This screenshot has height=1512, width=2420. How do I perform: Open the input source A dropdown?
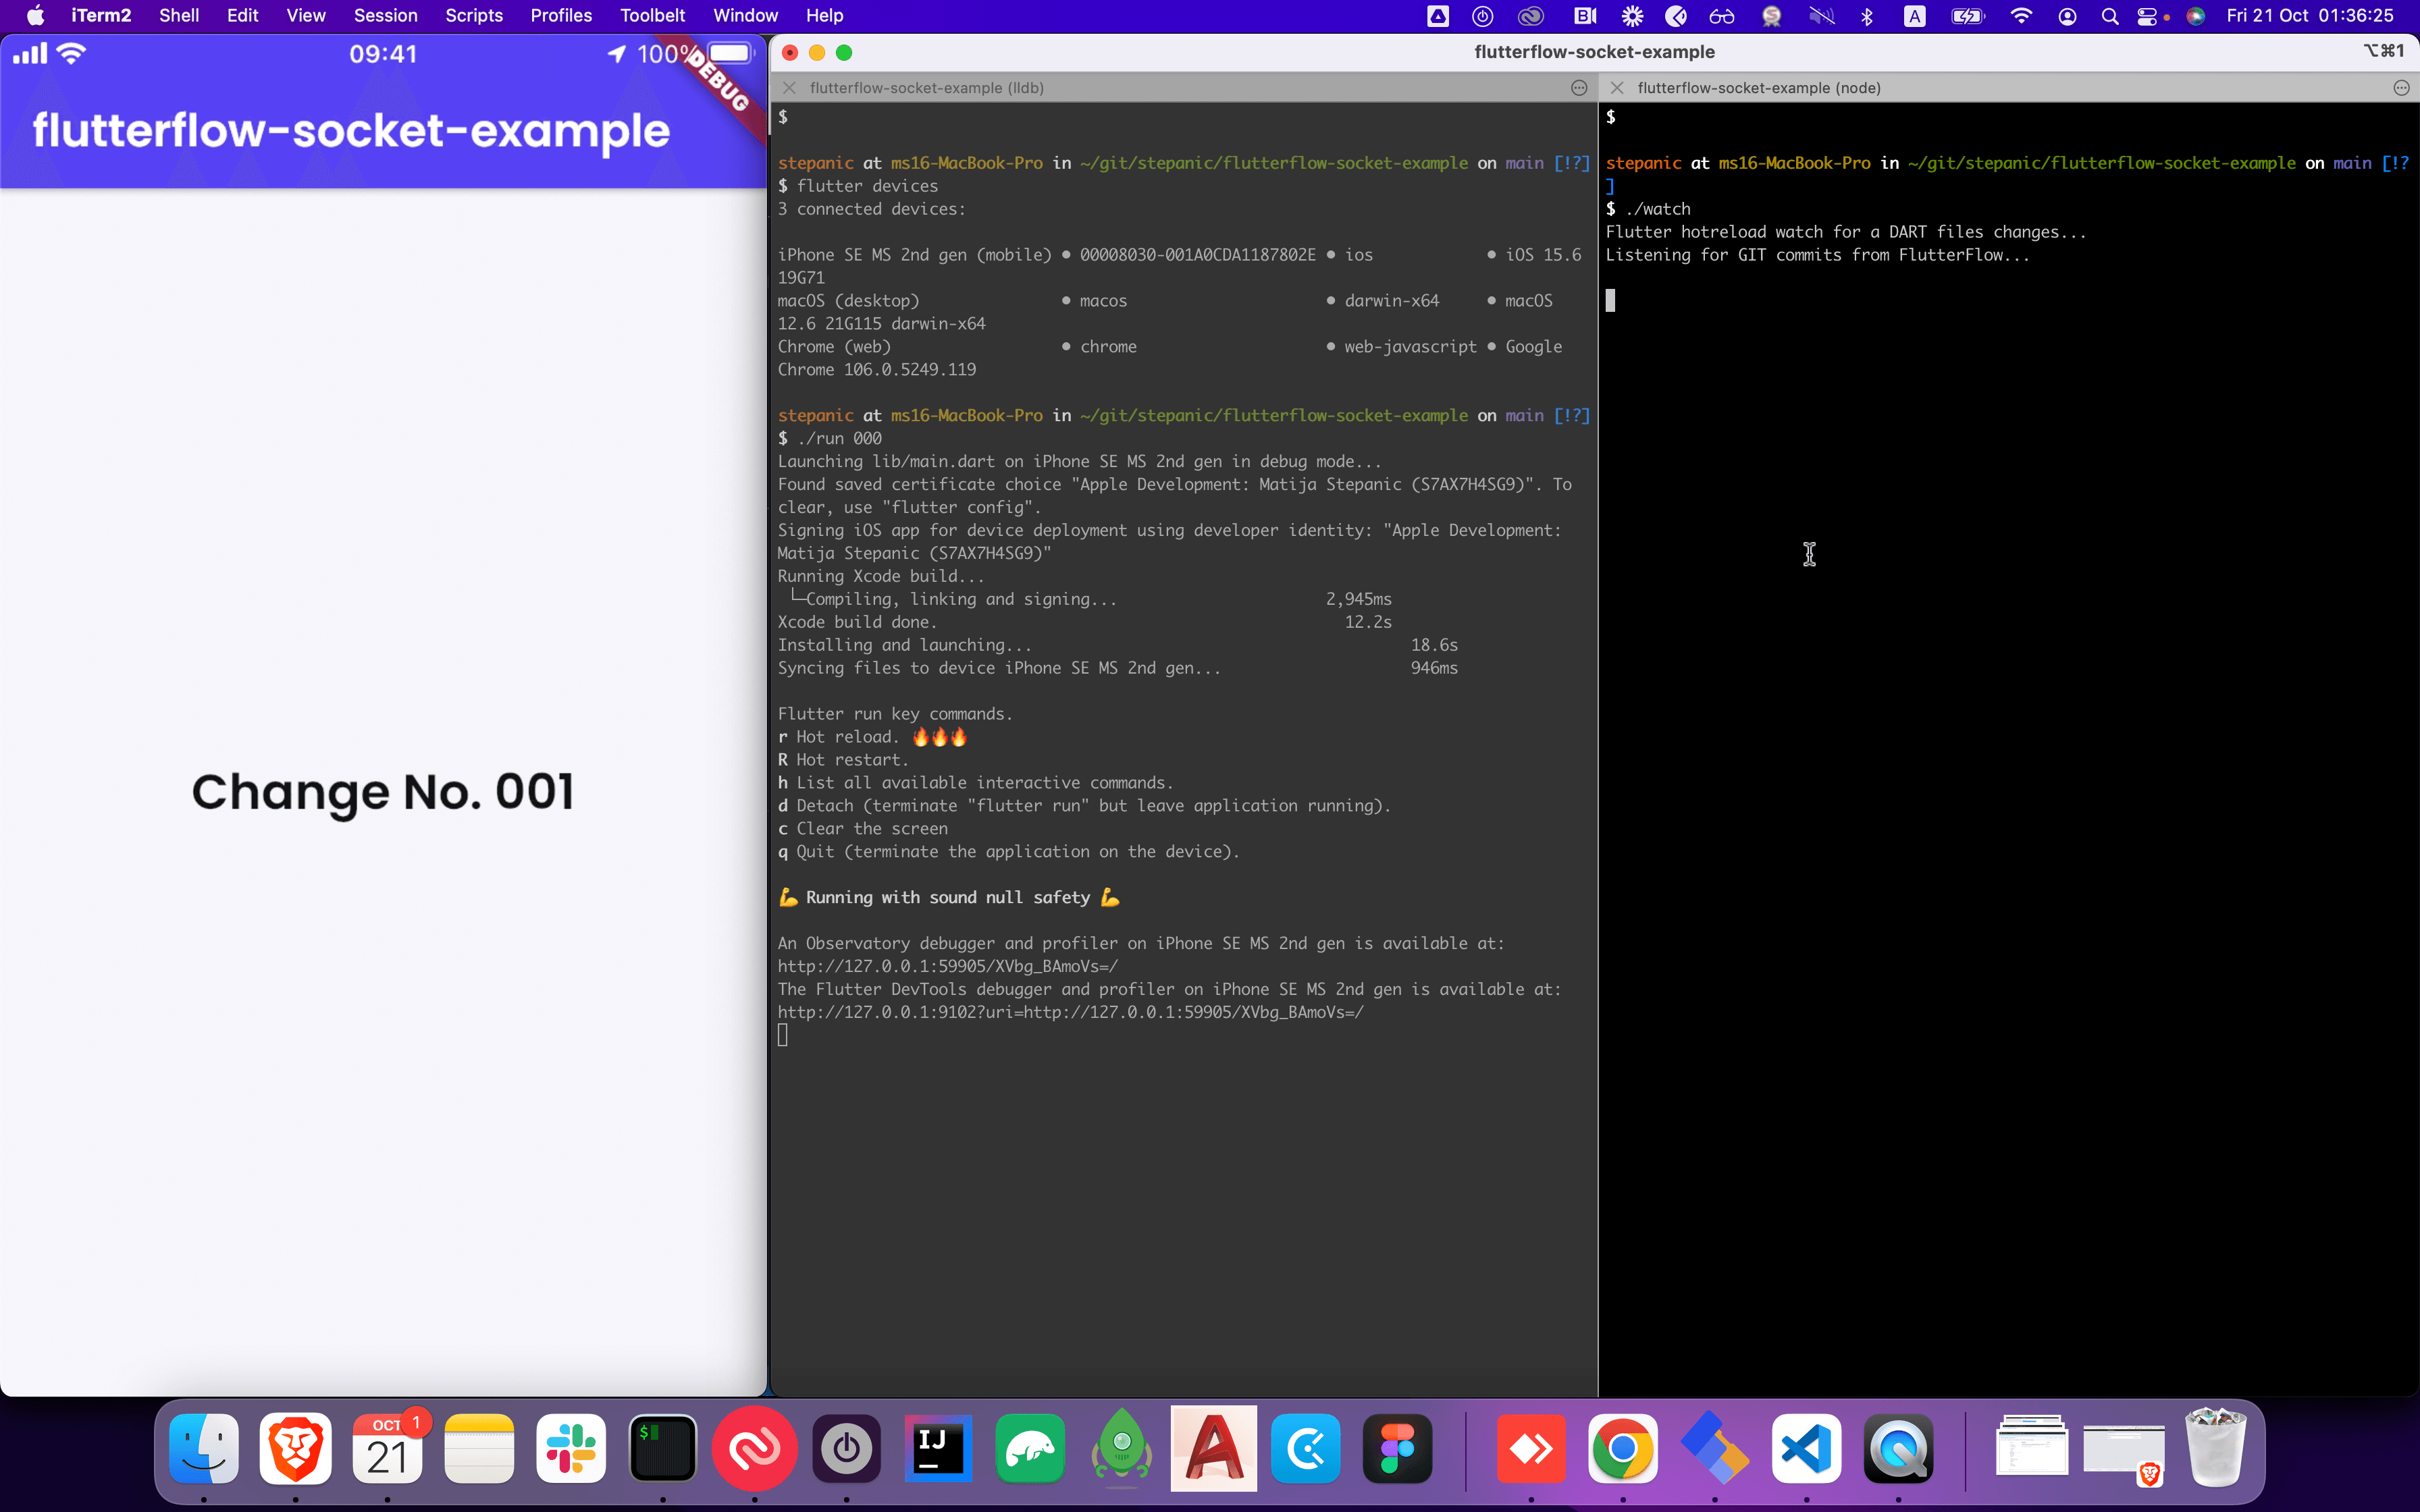point(1914,16)
